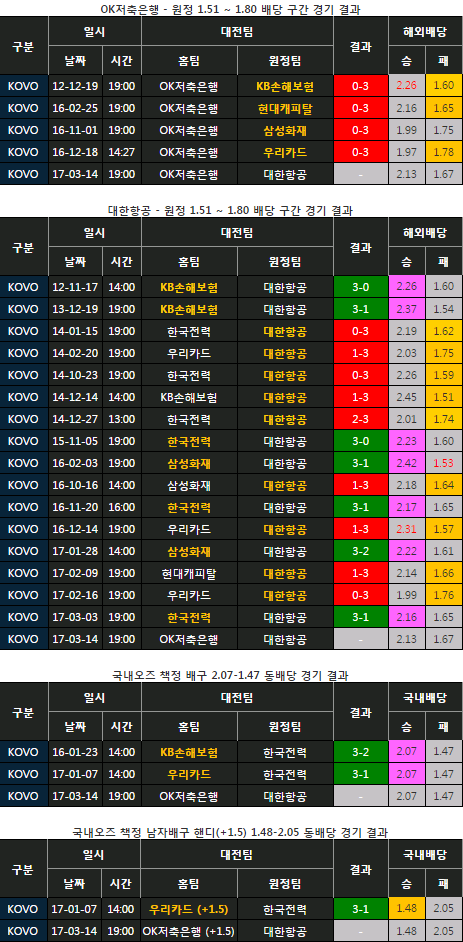Click OK저축은행 (+1.5) in last row
Image resolution: width=463 pixels, height=942 pixels.
tap(189, 931)
